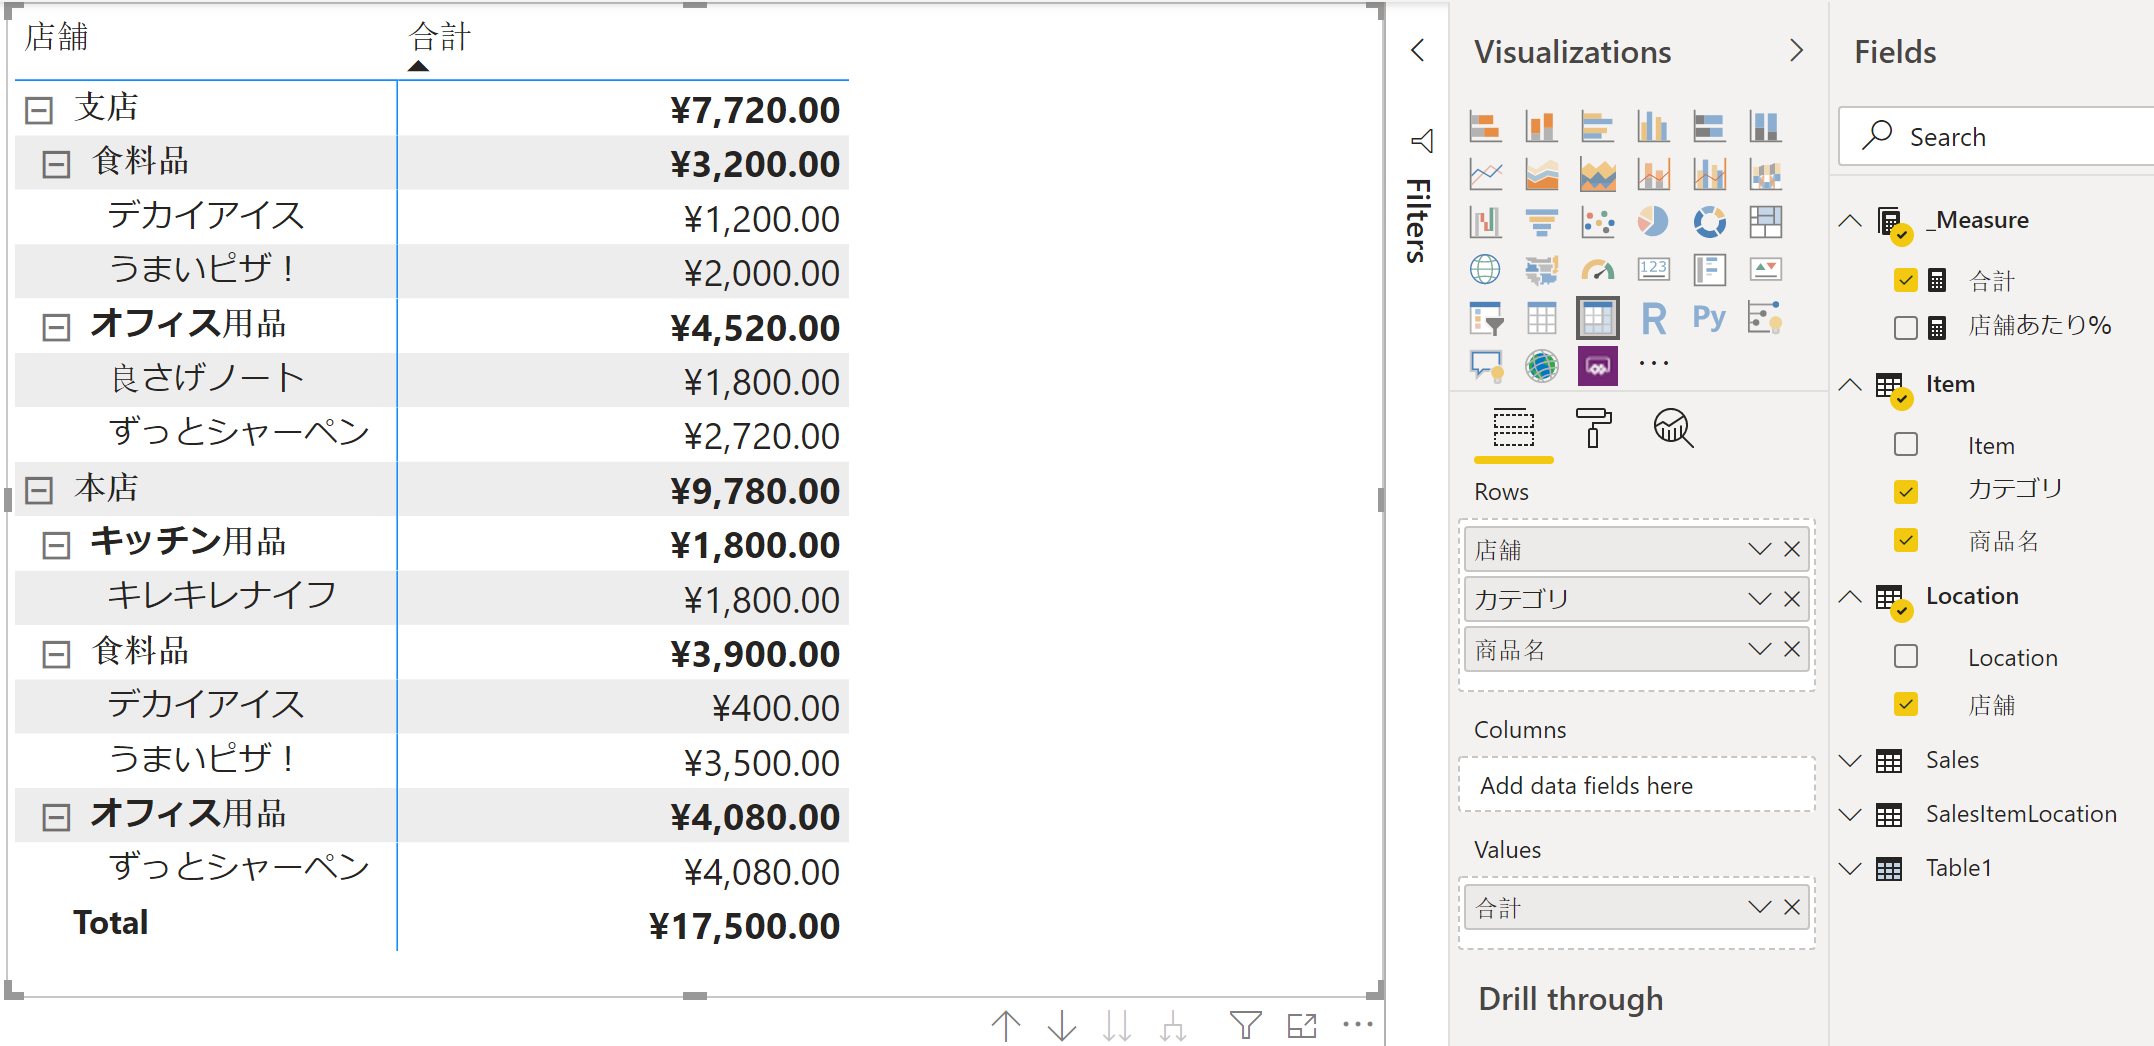Drill up with the up arrow icon

[1006, 1025]
